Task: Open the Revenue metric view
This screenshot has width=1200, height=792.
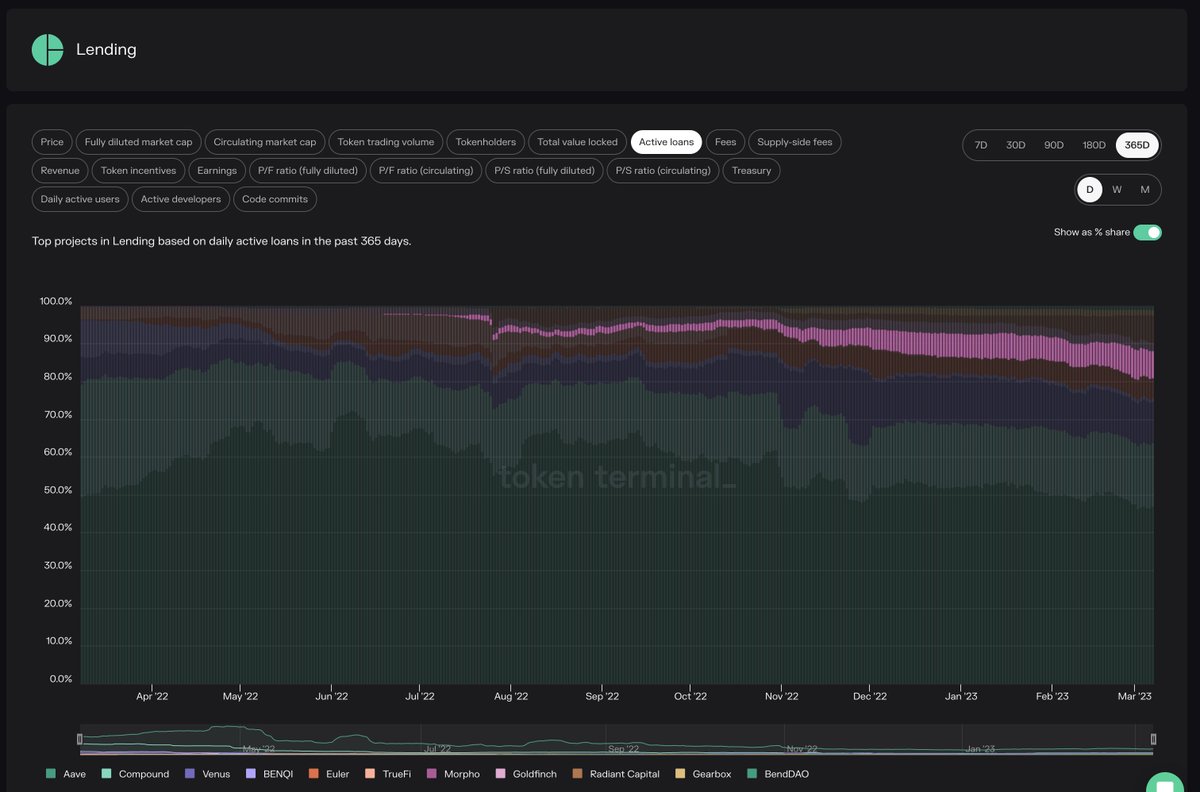Action: click(59, 170)
